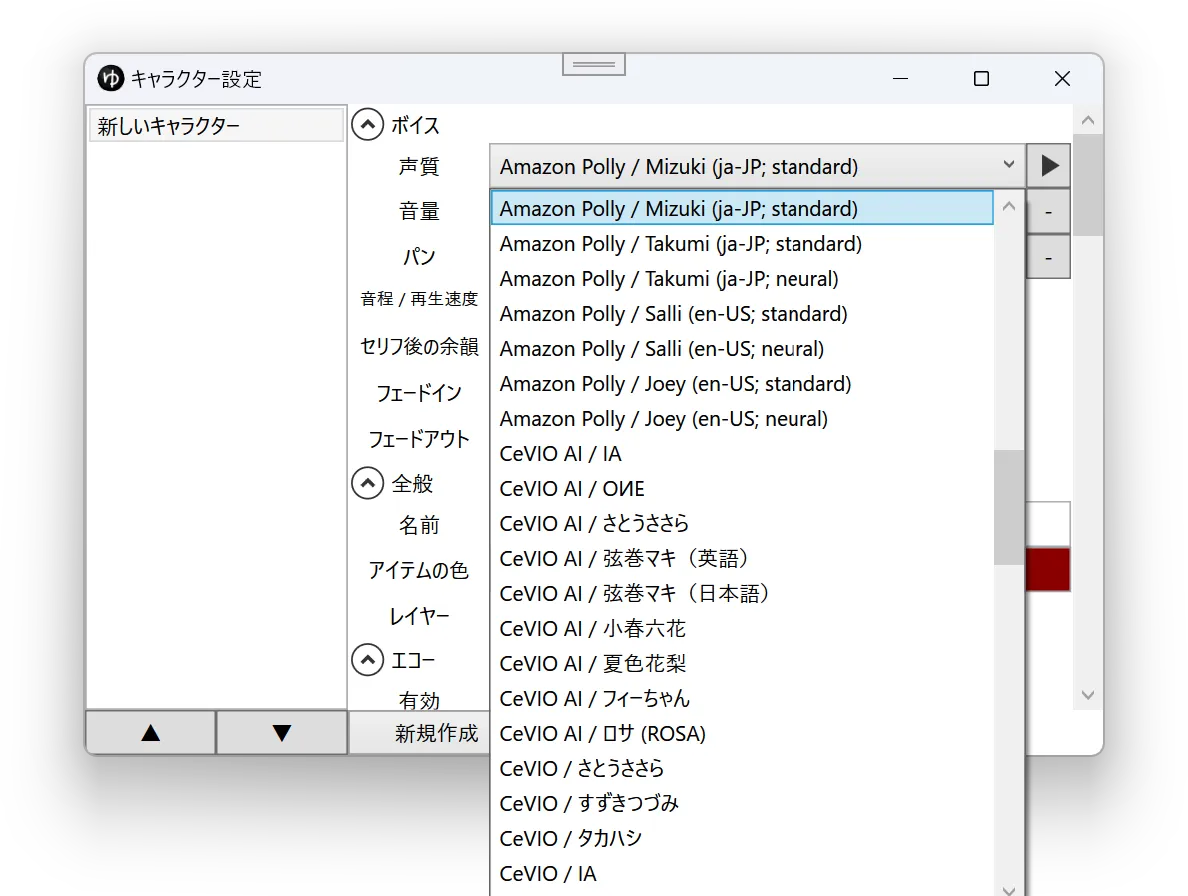The width and height of the screenshot is (1188, 896).
Task: Select CeVIO AI / 小春六花 voice
Action: [742, 629]
